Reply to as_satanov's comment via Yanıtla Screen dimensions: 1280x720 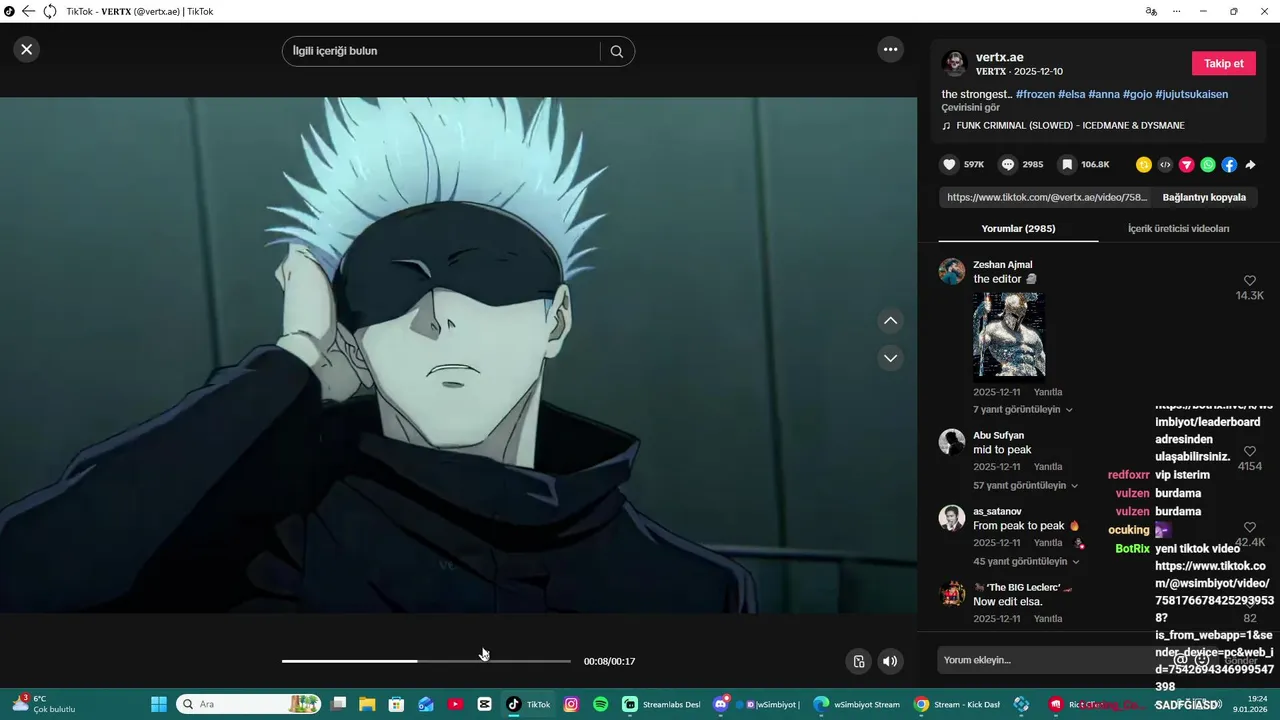(x=1048, y=543)
